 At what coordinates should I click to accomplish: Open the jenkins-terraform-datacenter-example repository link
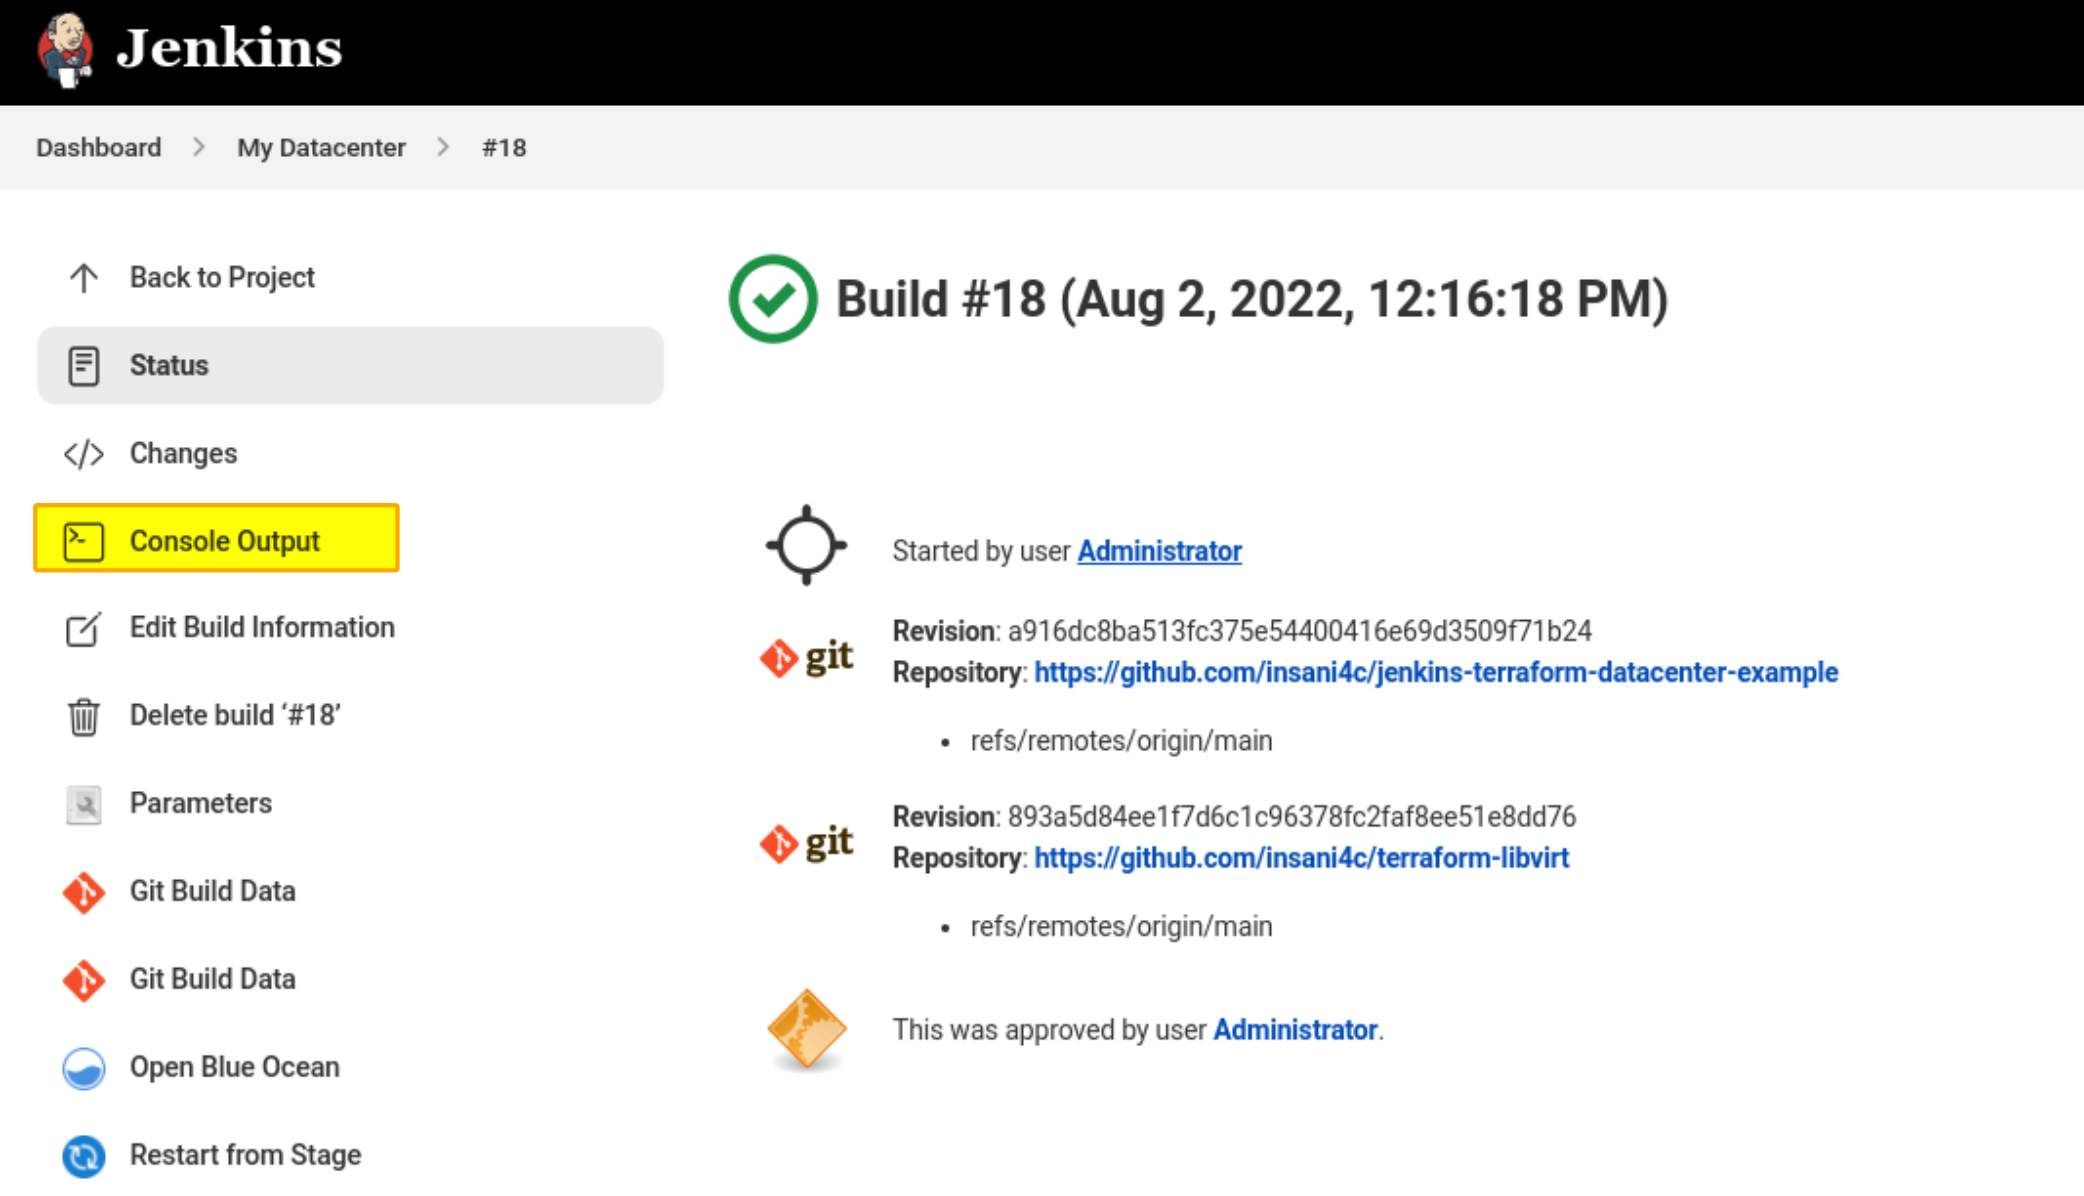pyautogui.click(x=1436, y=672)
